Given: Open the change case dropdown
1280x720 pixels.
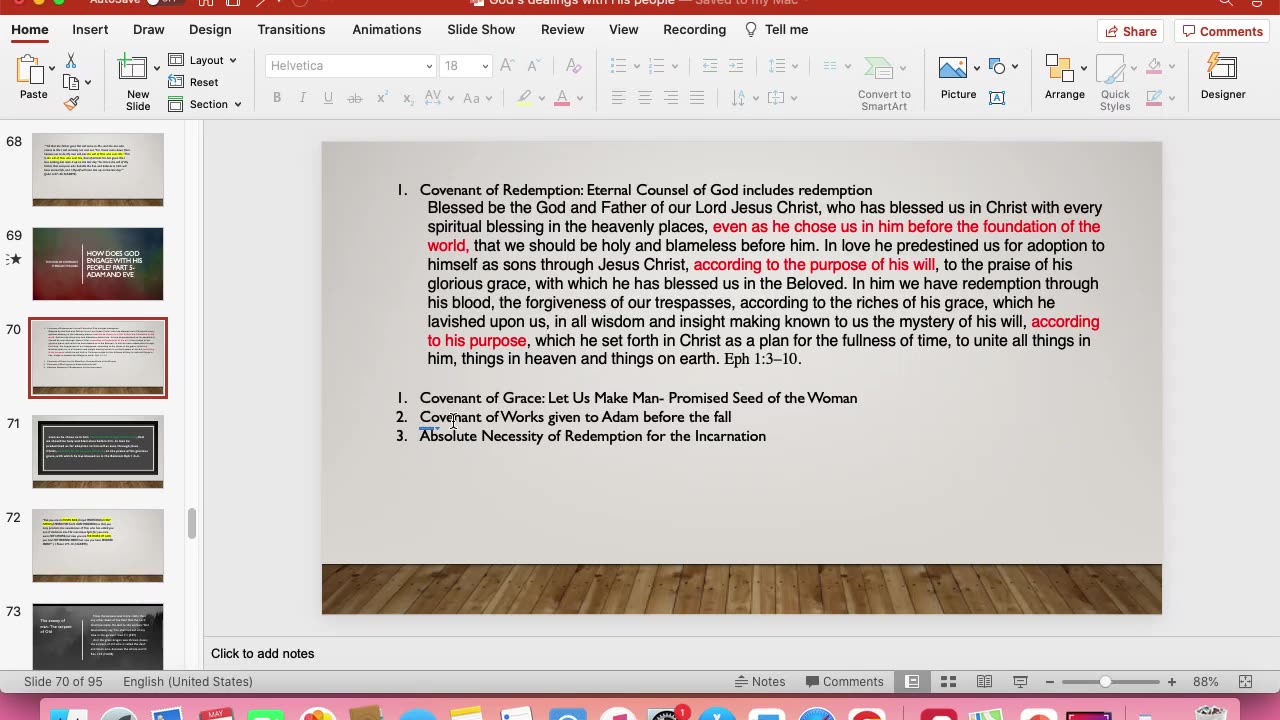Looking at the screenshot, I should 477,98.
